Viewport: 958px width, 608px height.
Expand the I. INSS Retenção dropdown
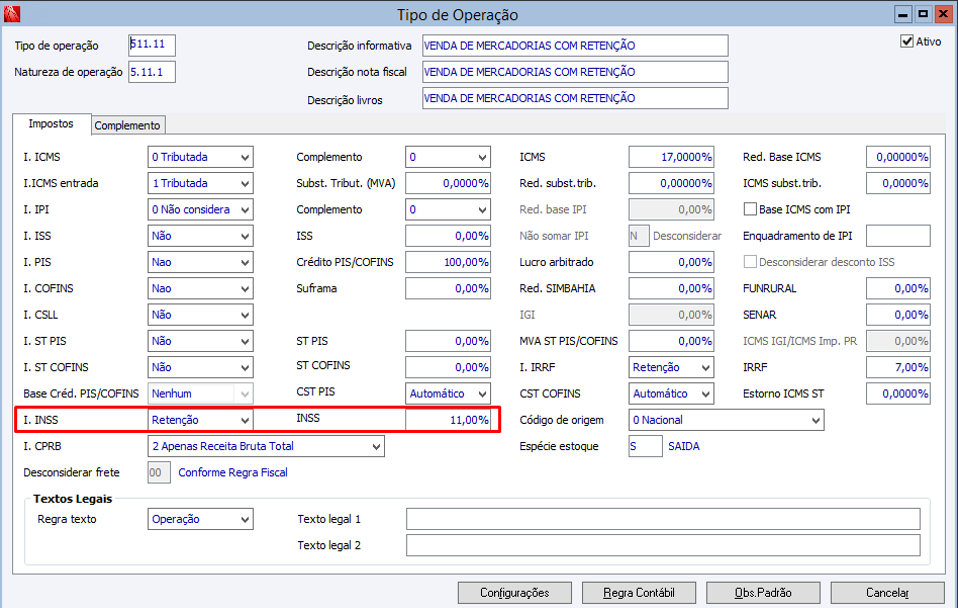[x=200, y=420]
